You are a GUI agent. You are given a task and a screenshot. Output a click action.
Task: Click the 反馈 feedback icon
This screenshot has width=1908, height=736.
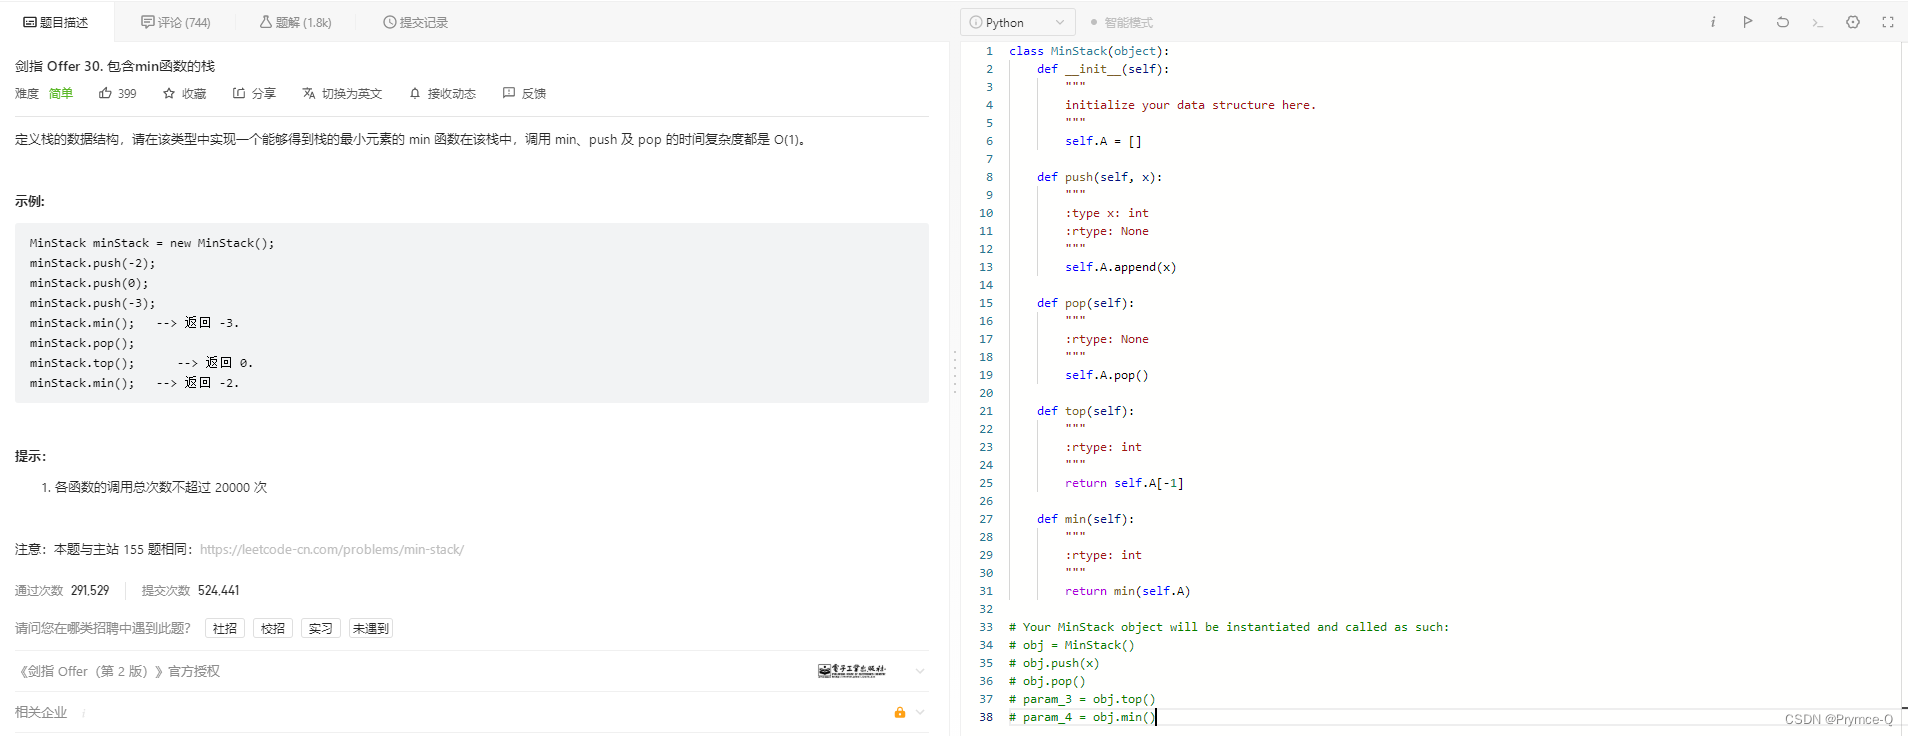pyautogui.click(x=509, y=93)
